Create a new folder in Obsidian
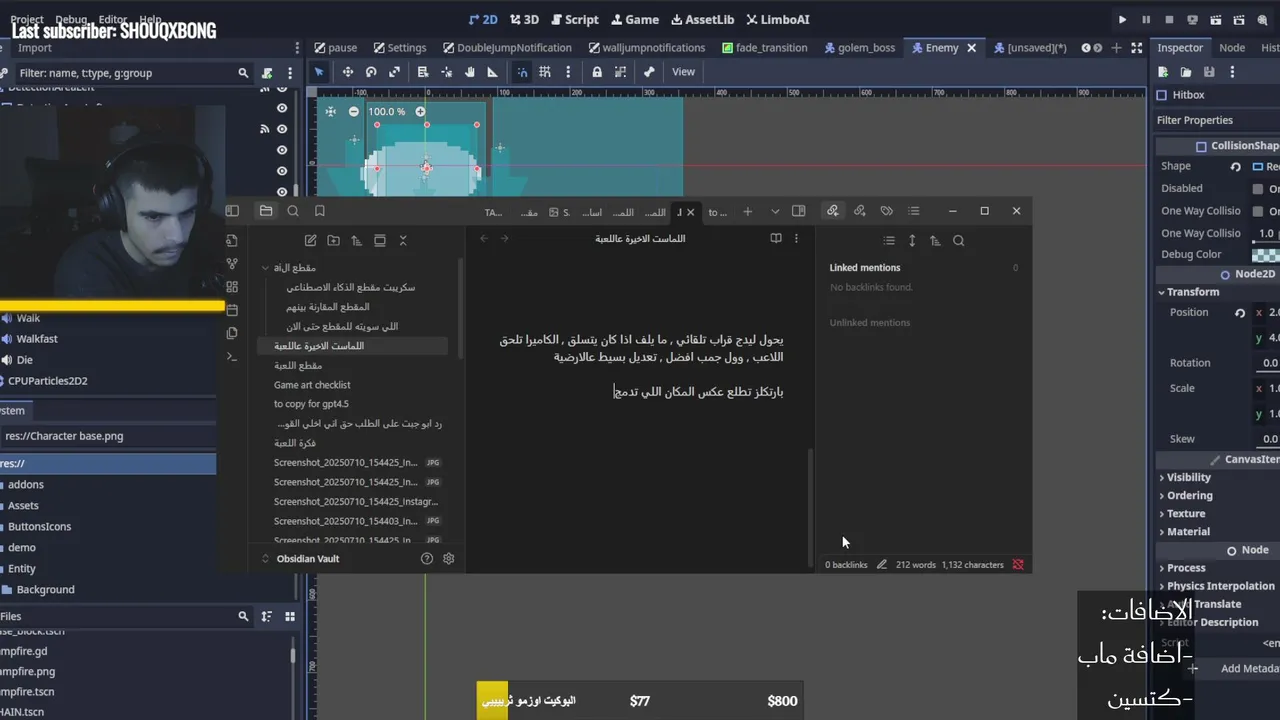The image size is (1280, 720). tap(334, 241)
